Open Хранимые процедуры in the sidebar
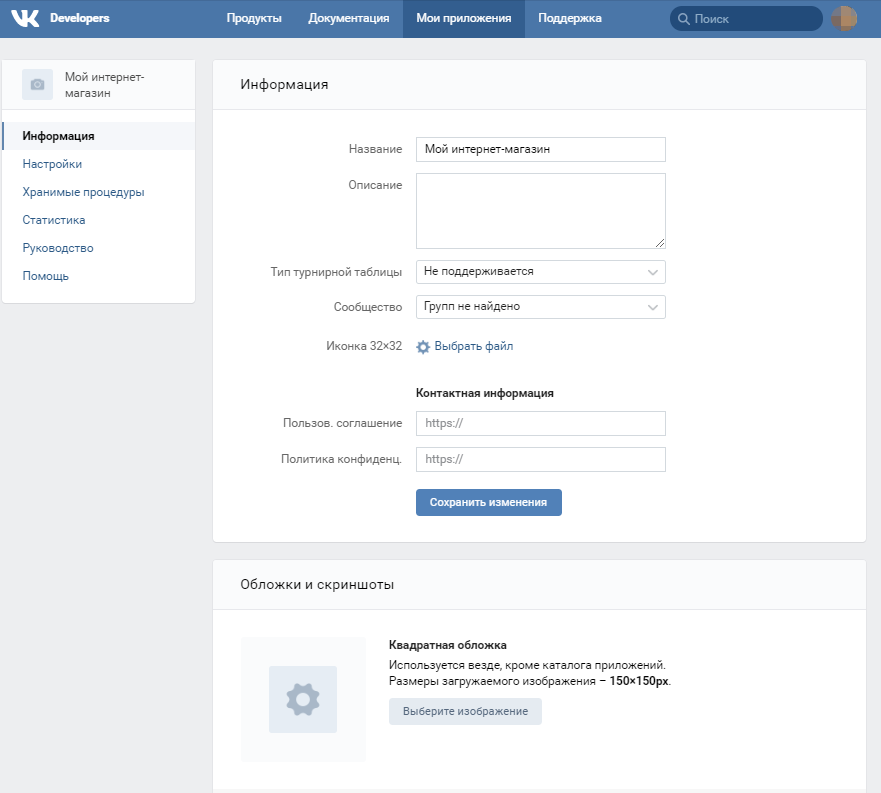Screen dimensions: 881x793 click(x=83, y=192)
